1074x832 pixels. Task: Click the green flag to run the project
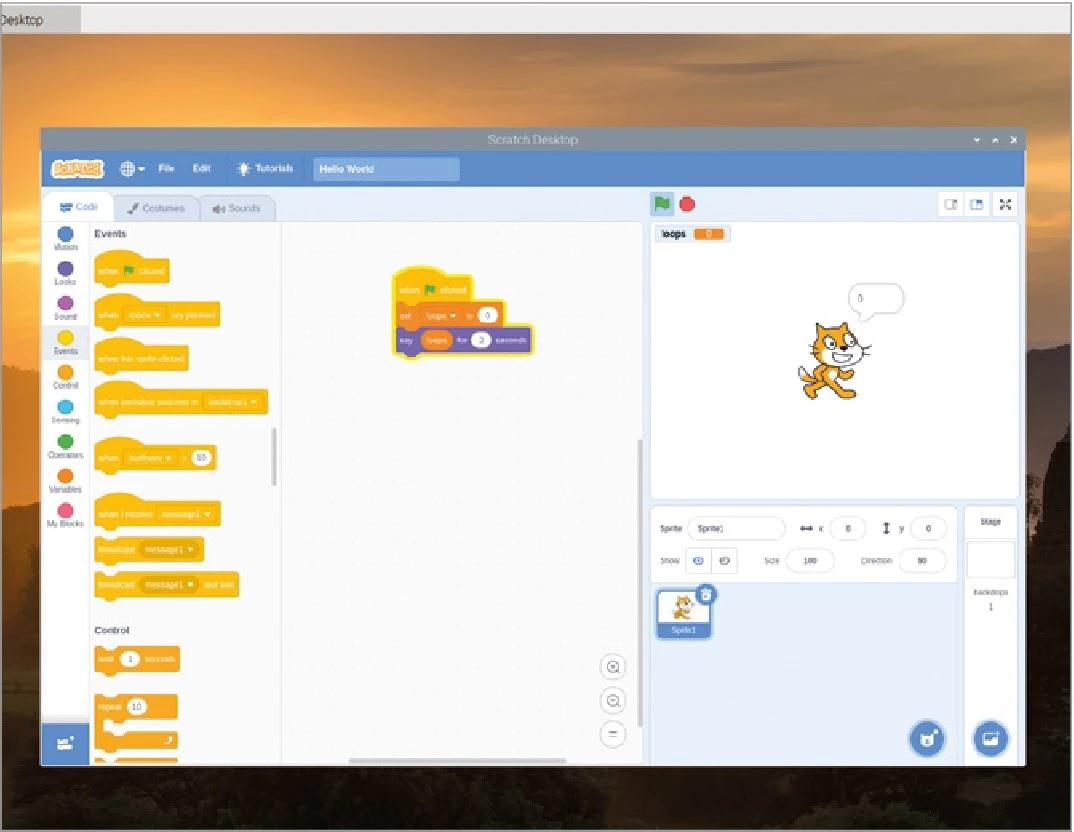tap(661, 204)
